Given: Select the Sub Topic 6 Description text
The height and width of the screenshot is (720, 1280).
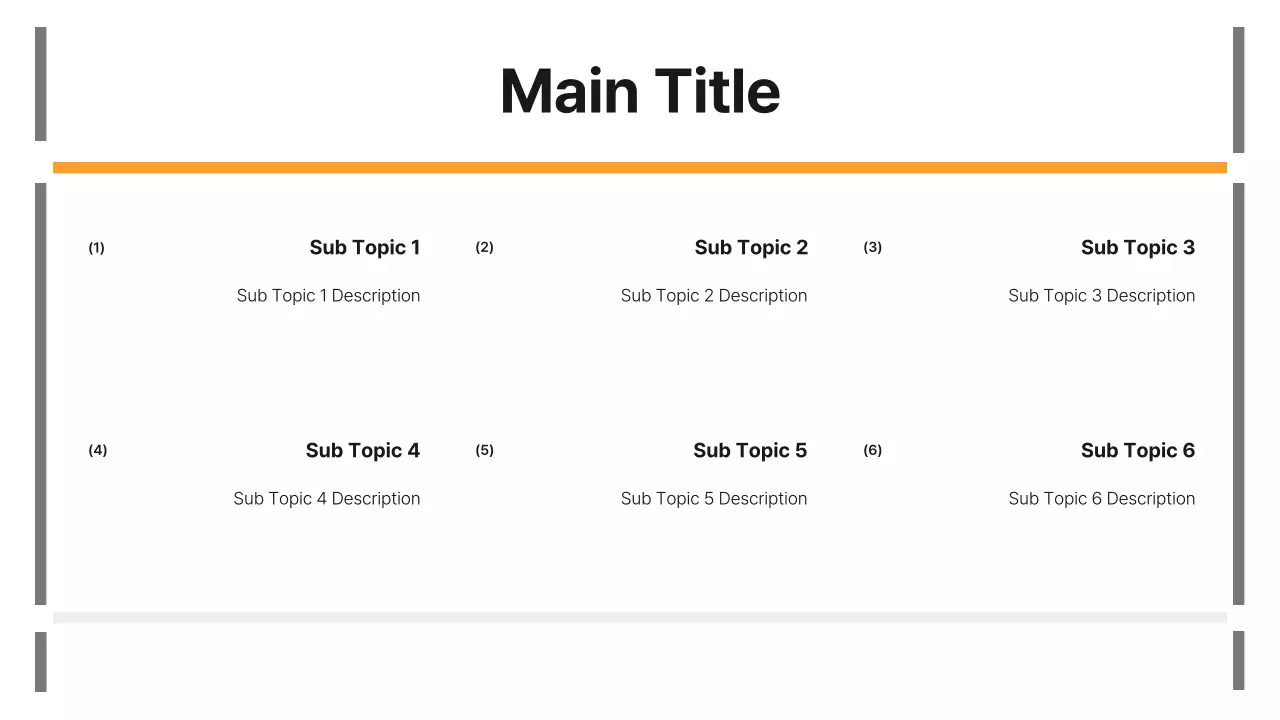Looking at the screenshot, I should click(x=1101, y=498).
